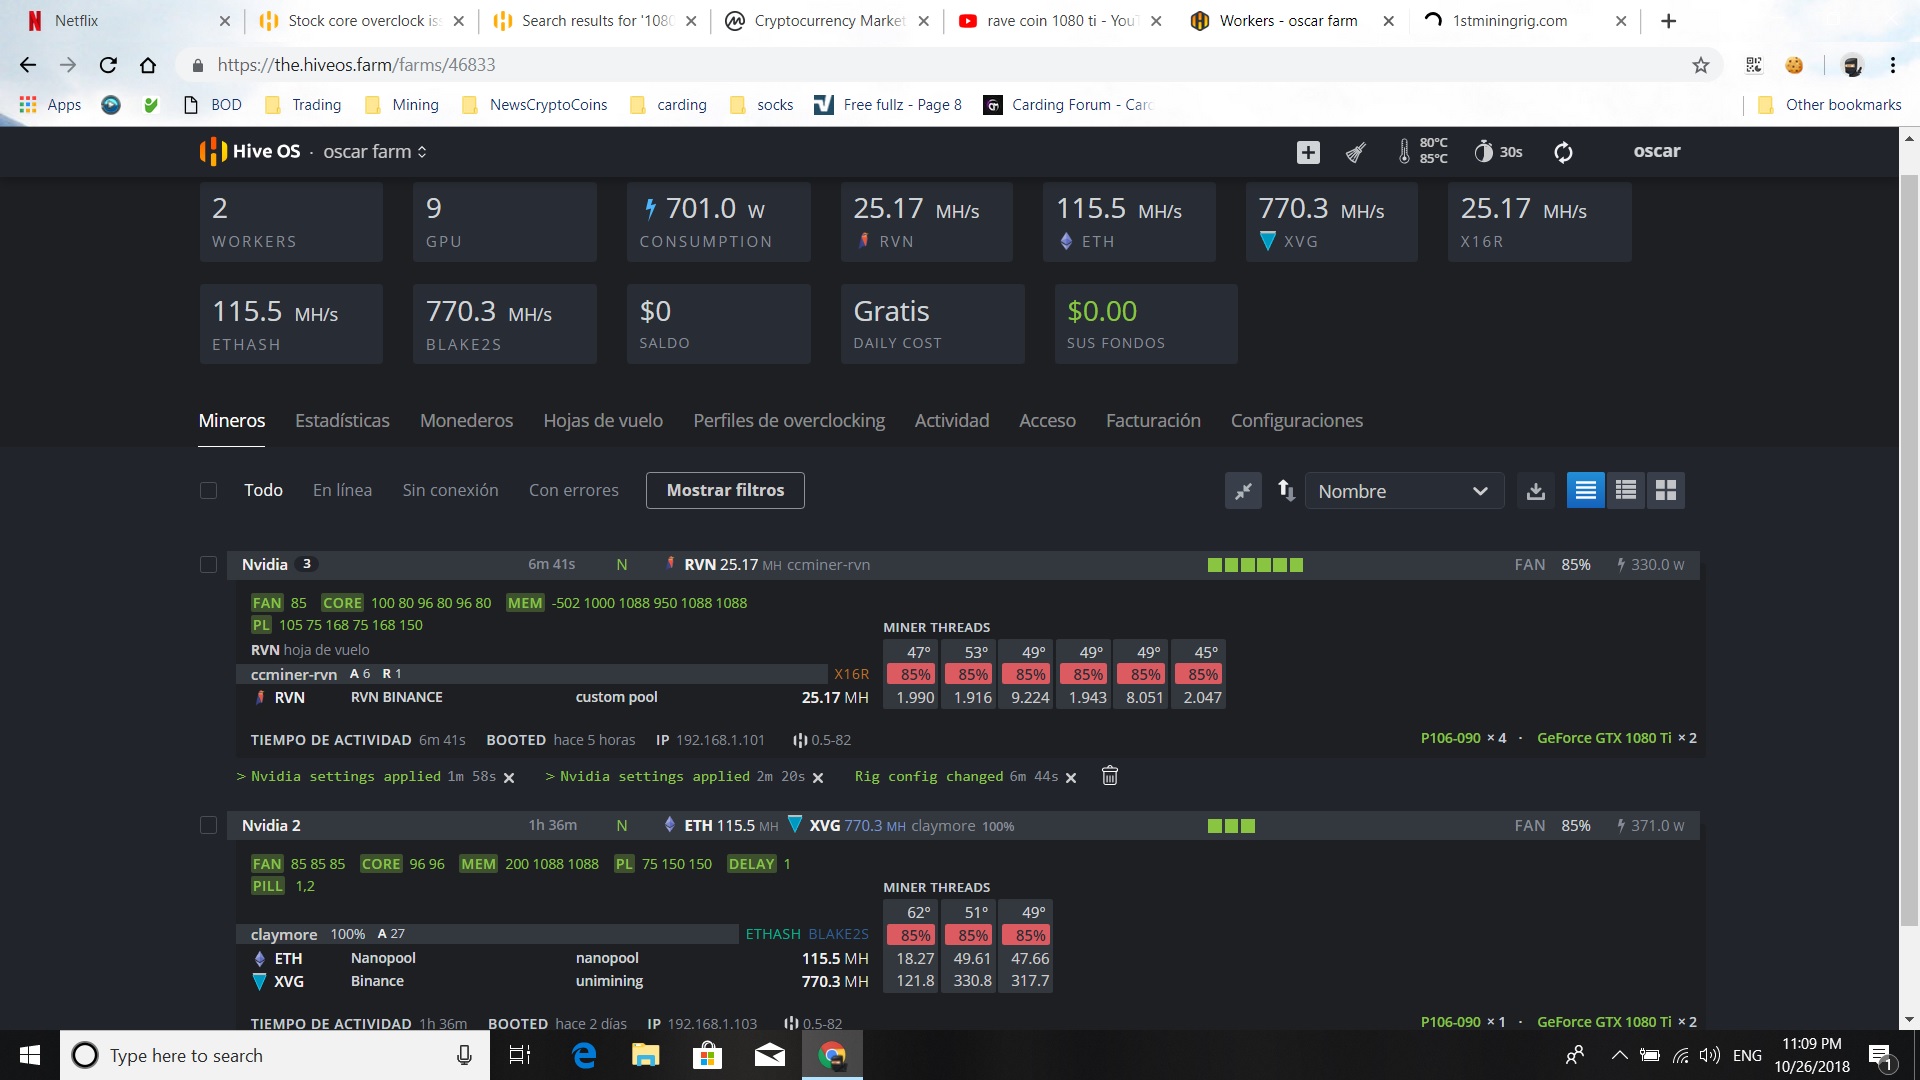Dismiss Nvidia settings applied 1m 58s message
The width and height of the screenshot is (1920, 1080).
point(509,778)
